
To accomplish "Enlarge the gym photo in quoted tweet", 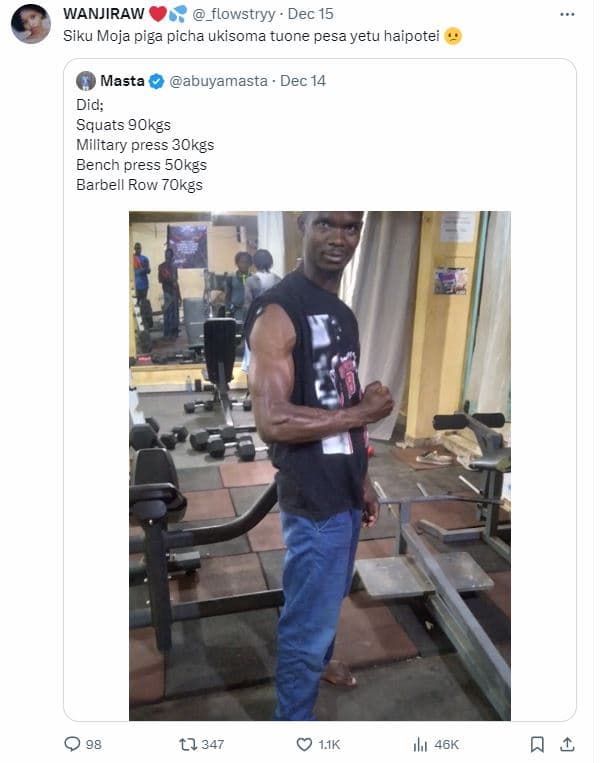I will pyautogui.click(x=320, y=466).
